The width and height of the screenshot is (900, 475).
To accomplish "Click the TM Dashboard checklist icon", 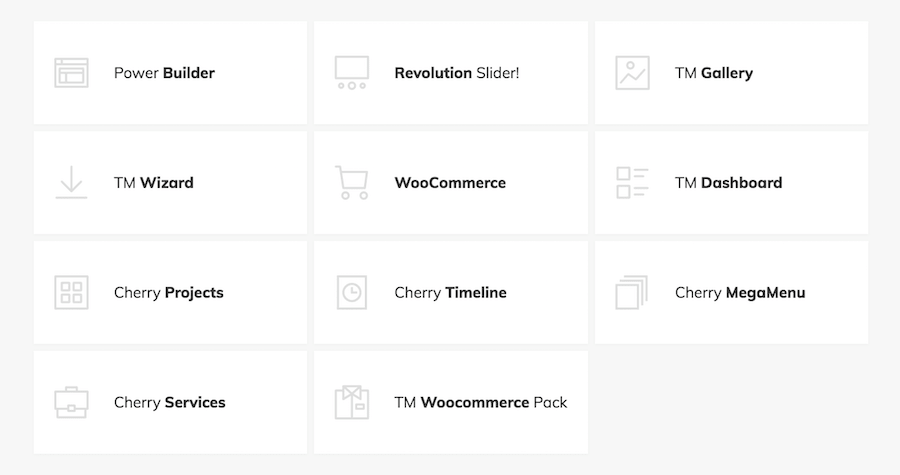I will click(x=632, y=183).
